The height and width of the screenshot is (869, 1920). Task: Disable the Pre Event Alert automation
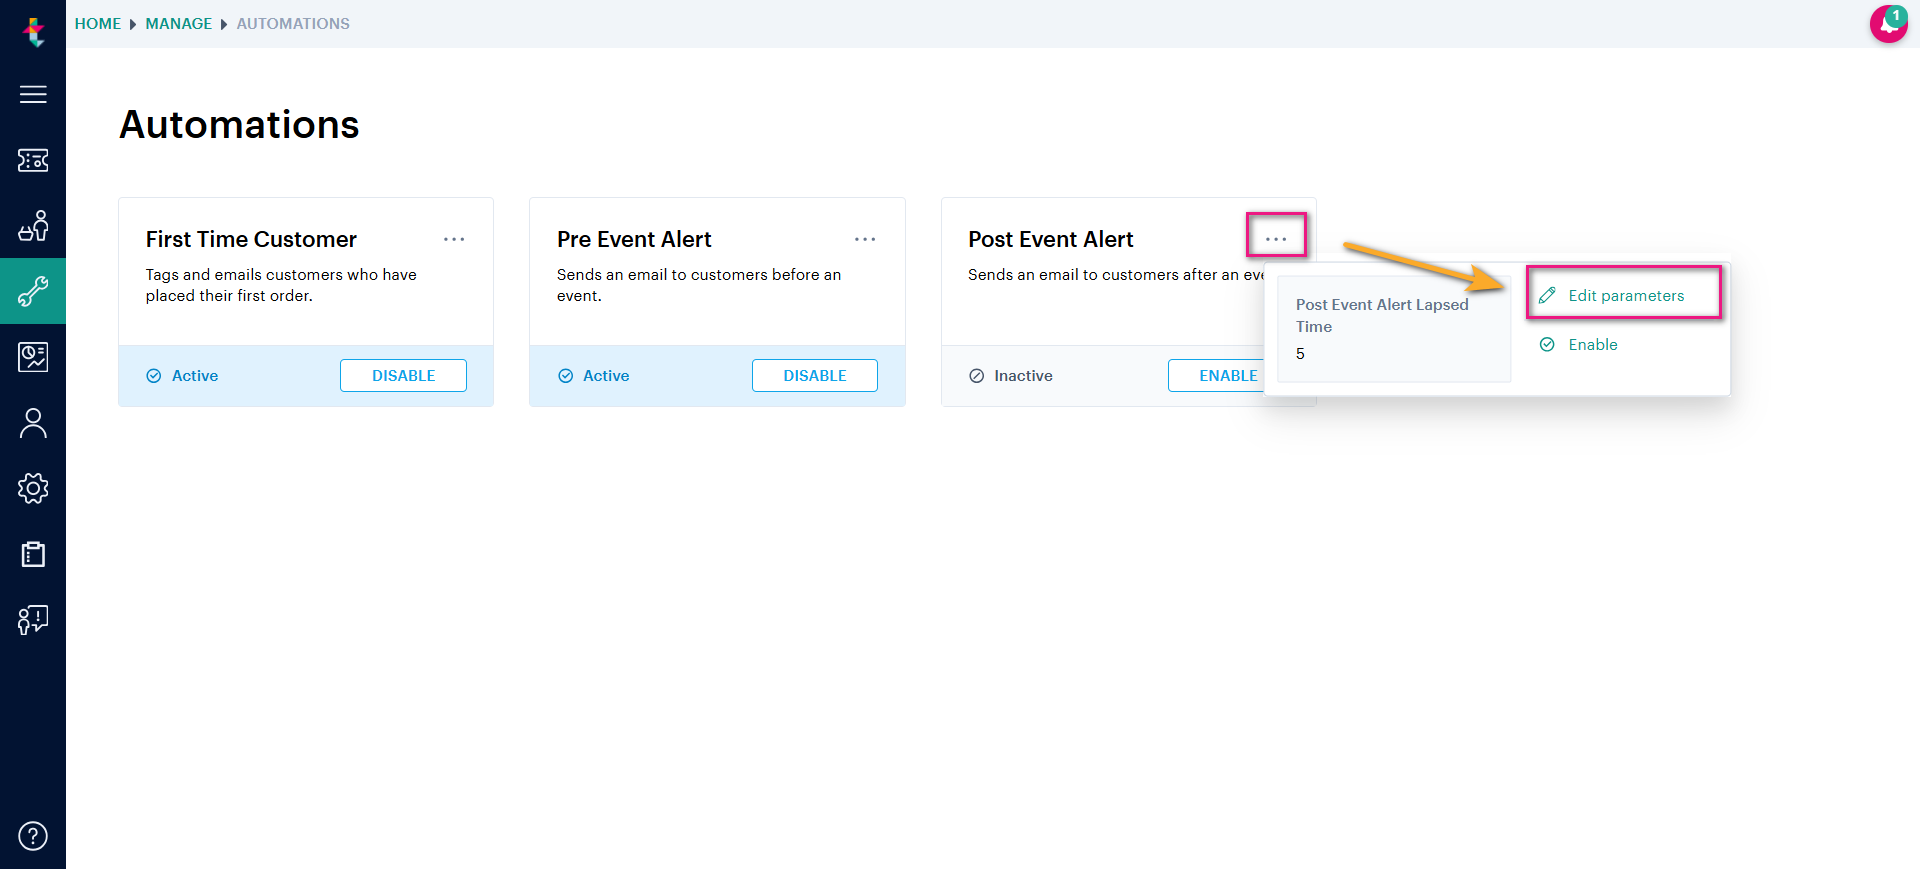coord(815,375)
